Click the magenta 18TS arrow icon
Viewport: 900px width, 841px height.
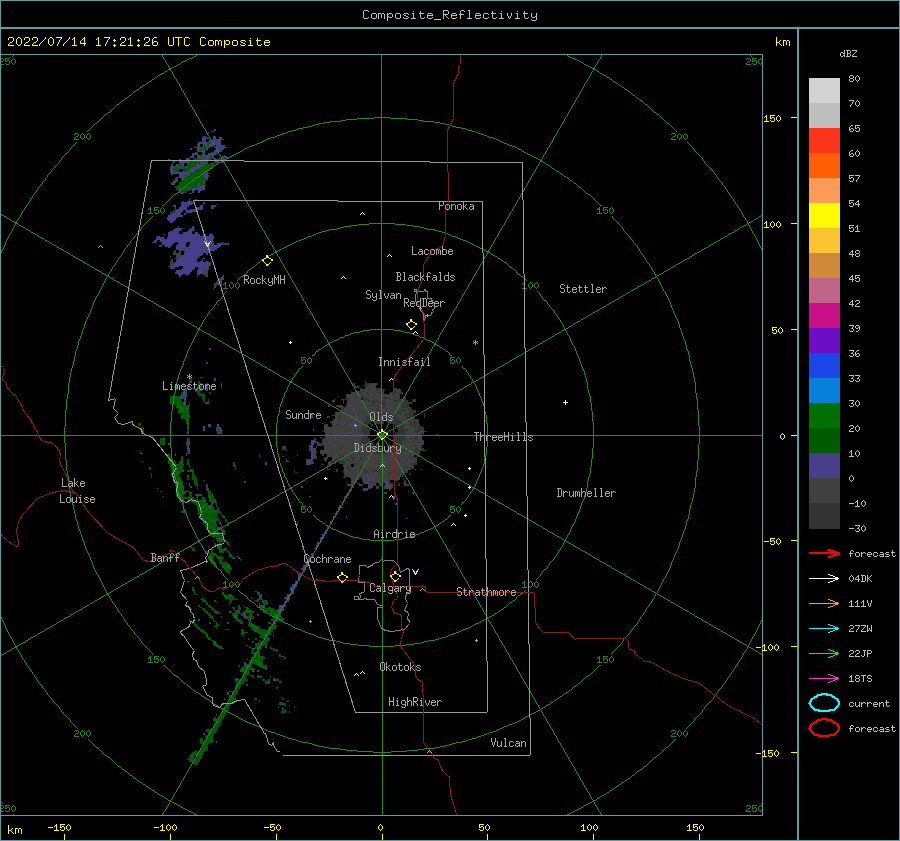[x=824, y=679]
